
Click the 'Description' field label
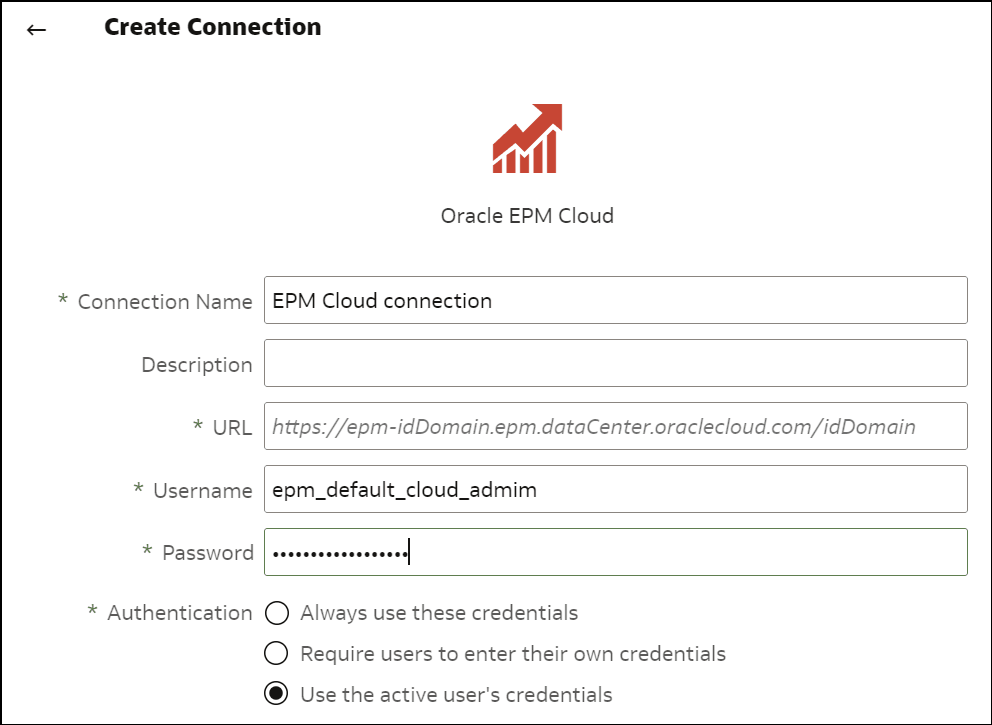click(197, 365)
